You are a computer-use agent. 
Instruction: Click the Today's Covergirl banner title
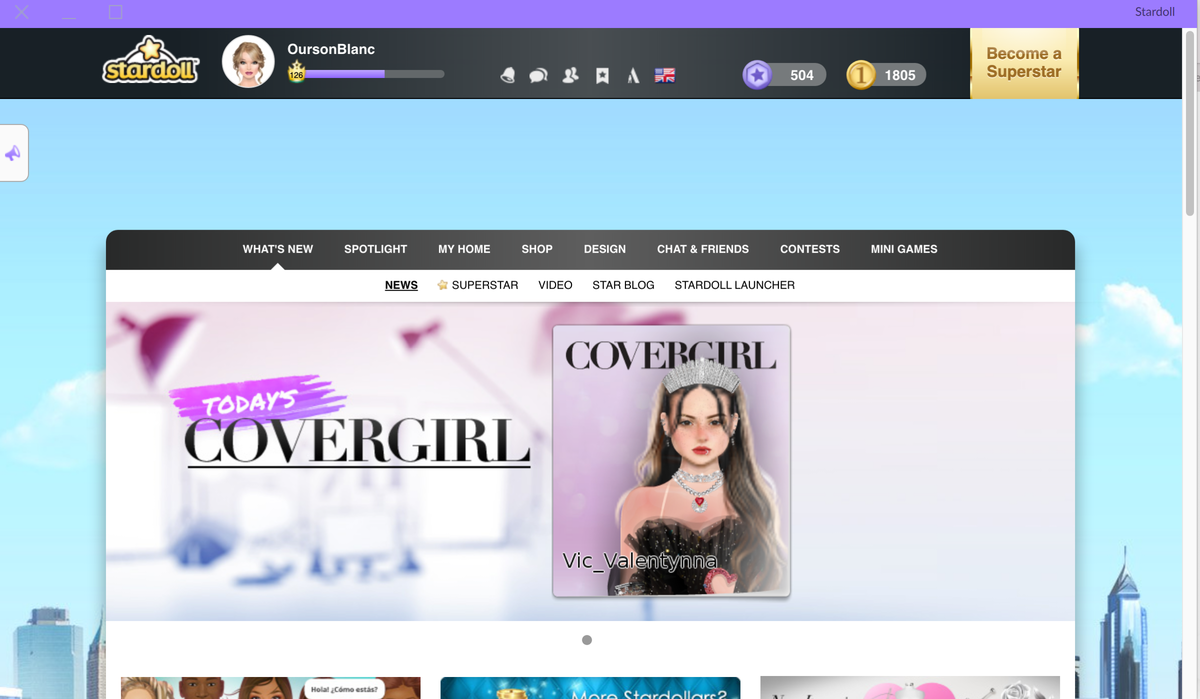tap(352, 422)
